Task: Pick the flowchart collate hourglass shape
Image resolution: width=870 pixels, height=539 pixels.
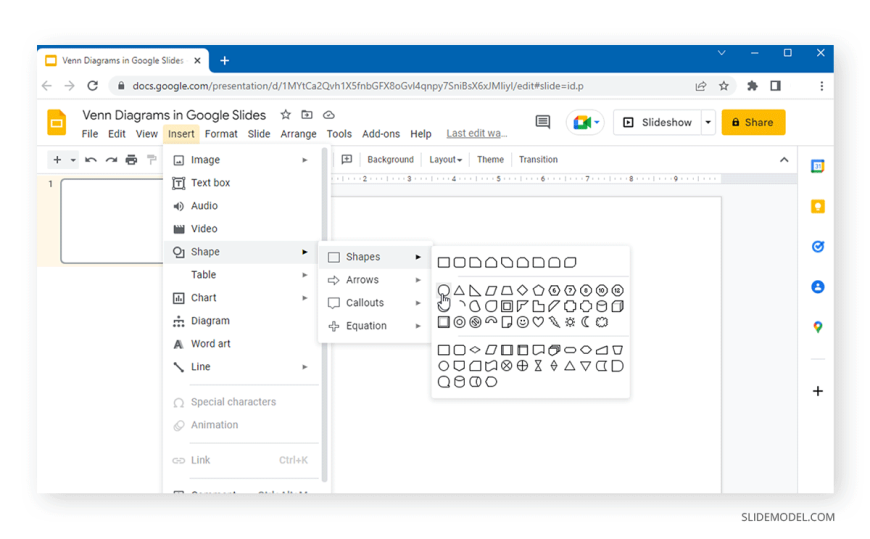Action: pyautogui.click(x=538, y=366)
